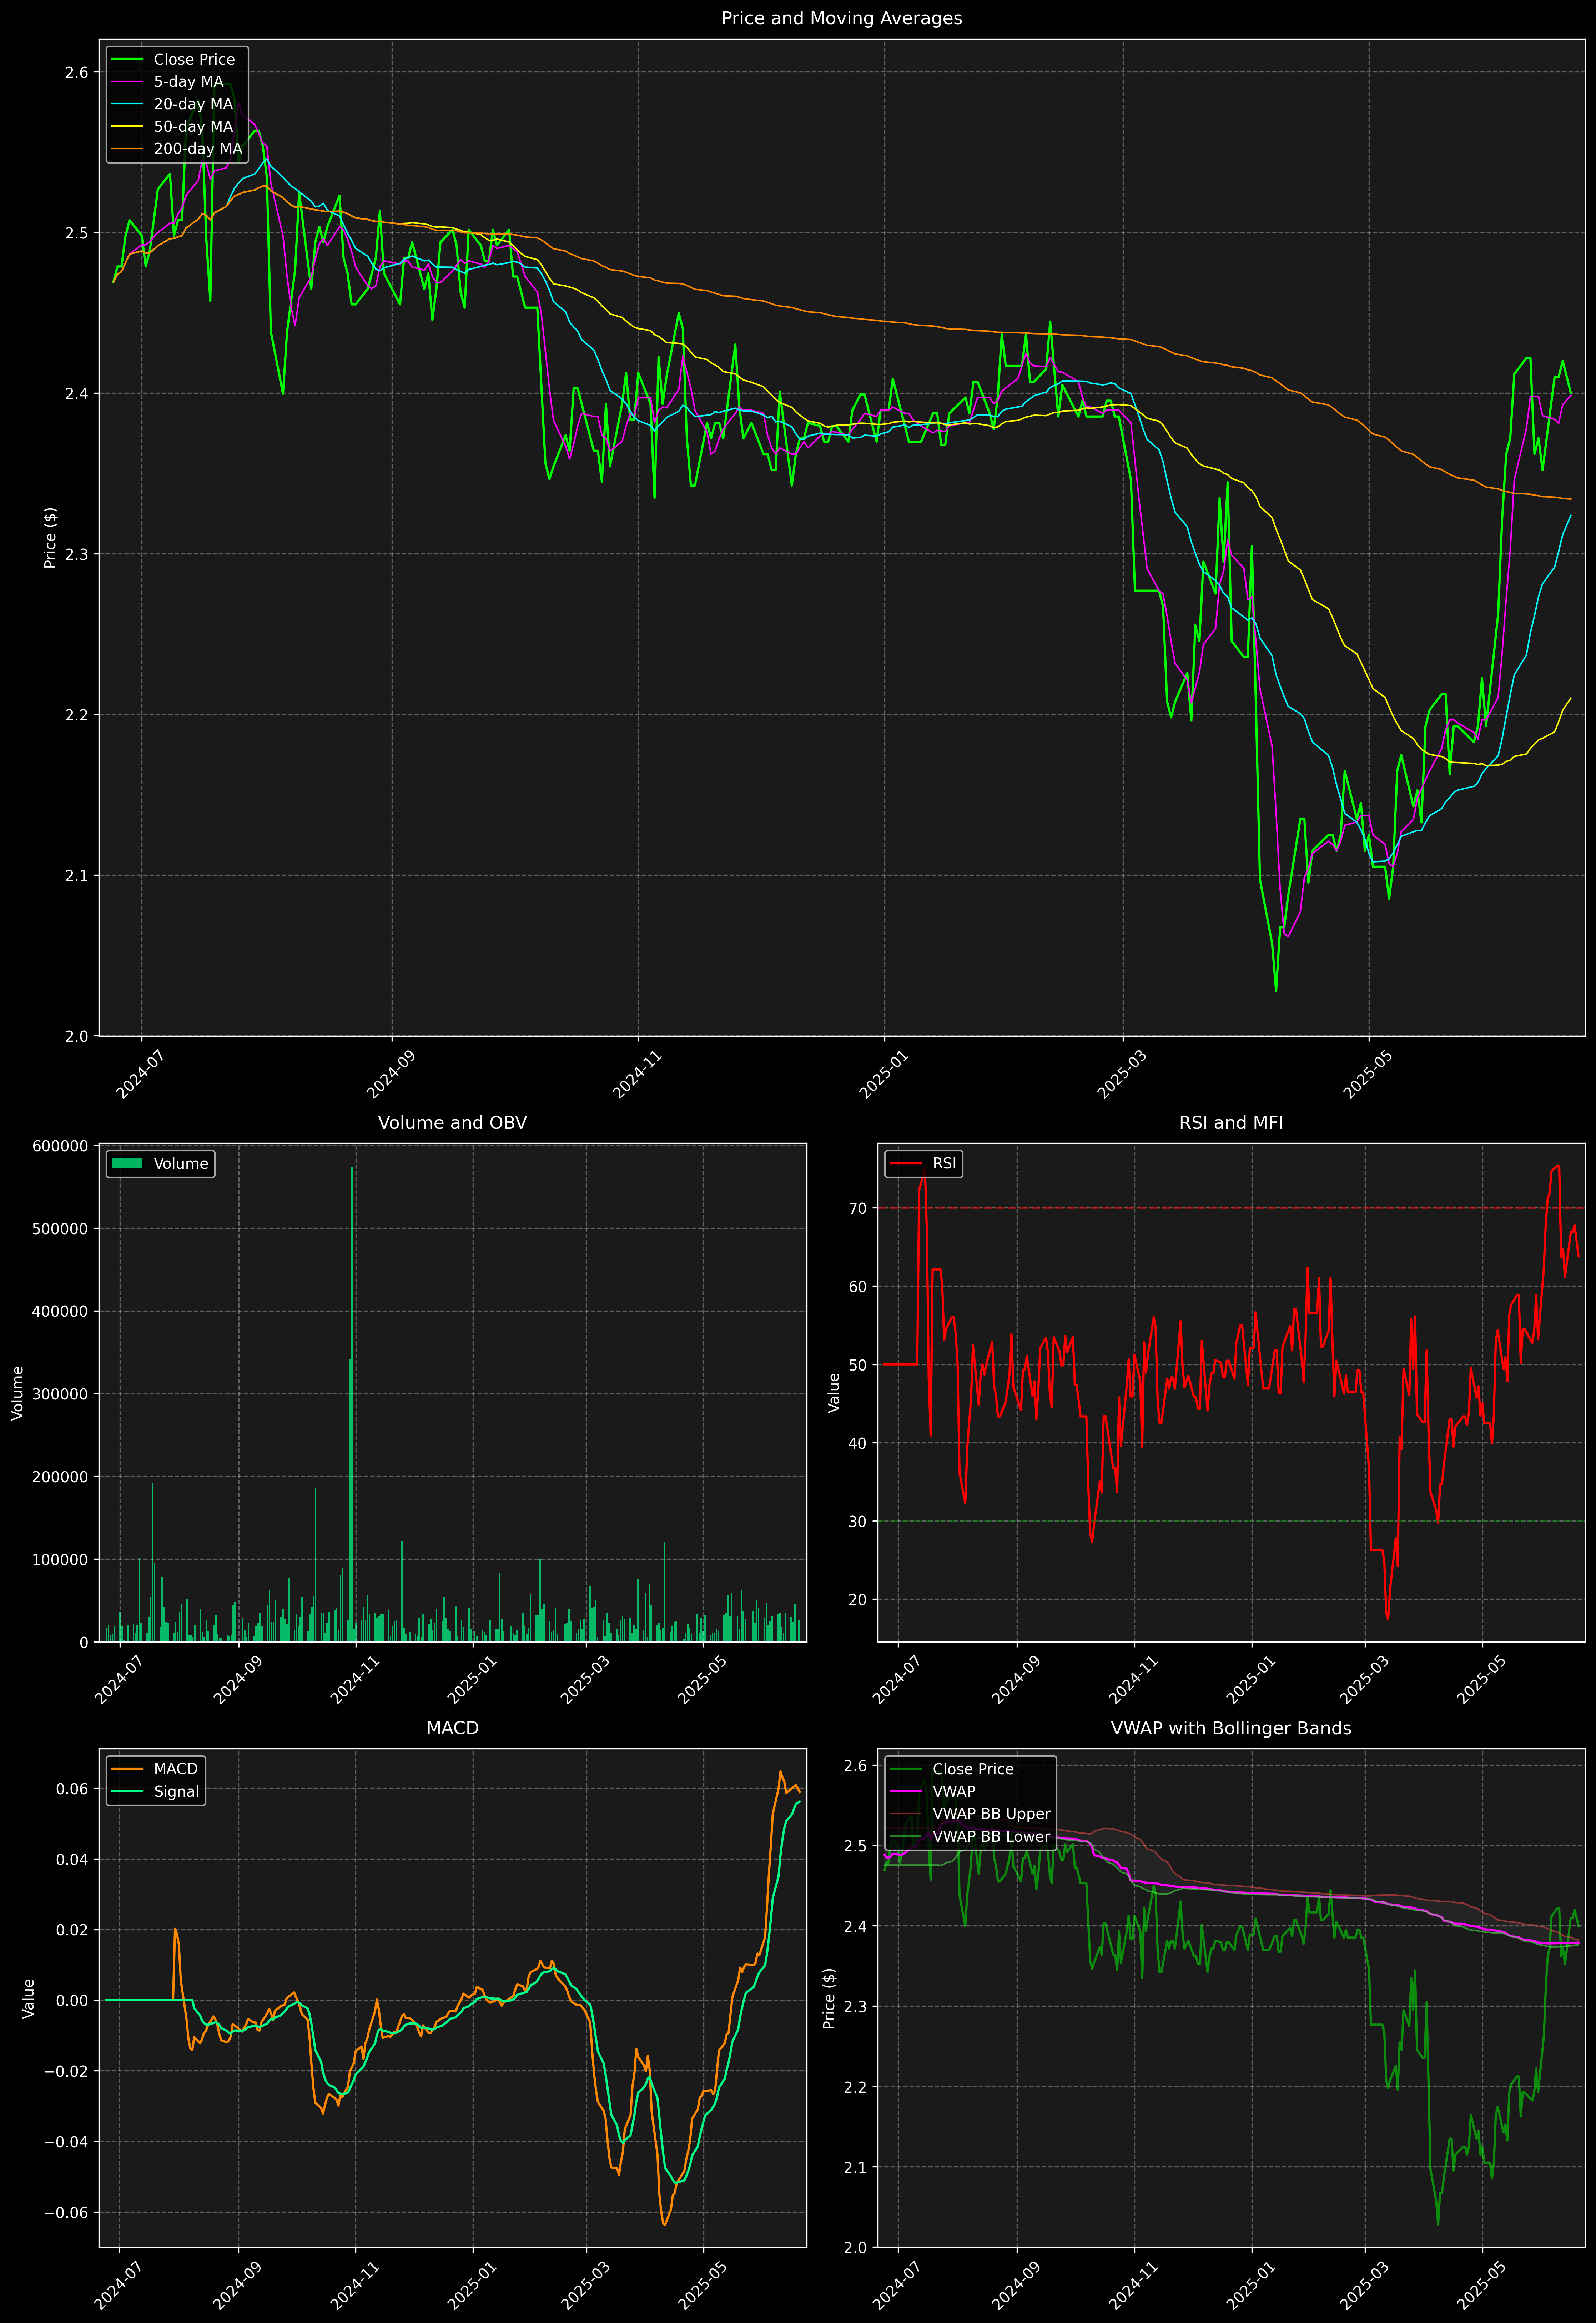Click the 'RSI and MFI' chart title
The width and height of the screenshot is (1596, 2323).
(x=1231, y=1123)
